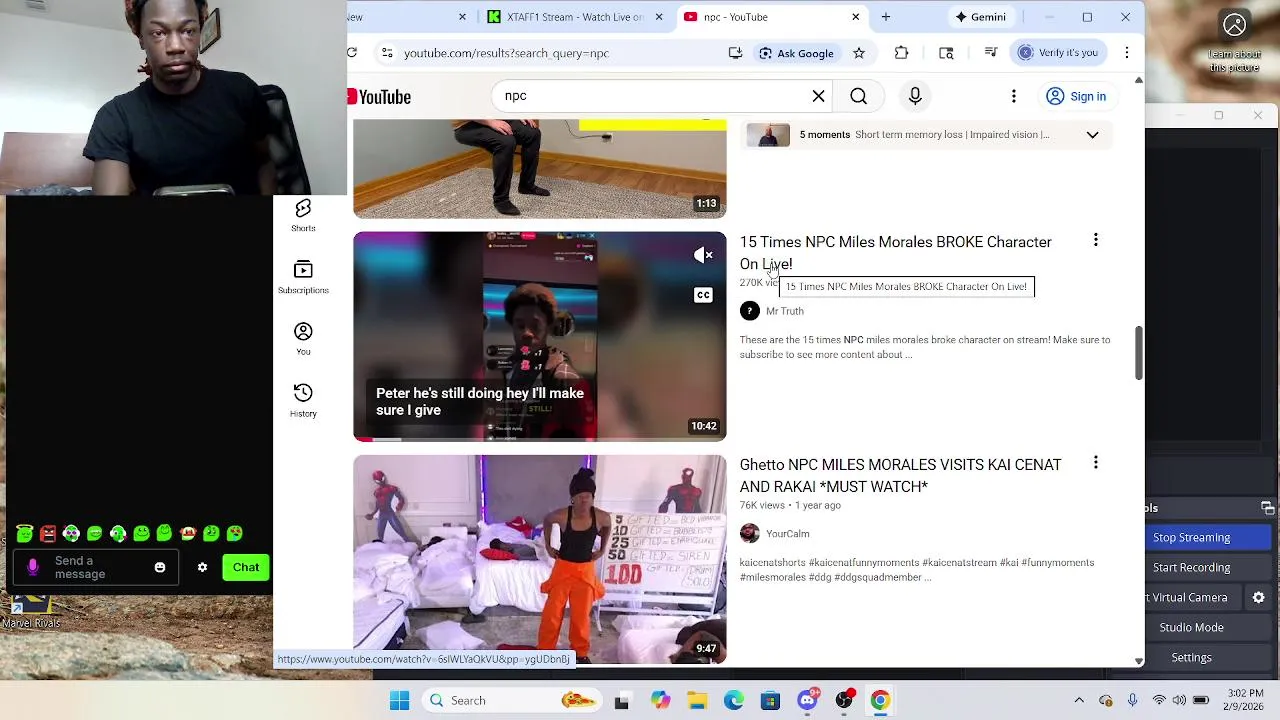Open Chrome three-dot main menu

click(1127, 53)
